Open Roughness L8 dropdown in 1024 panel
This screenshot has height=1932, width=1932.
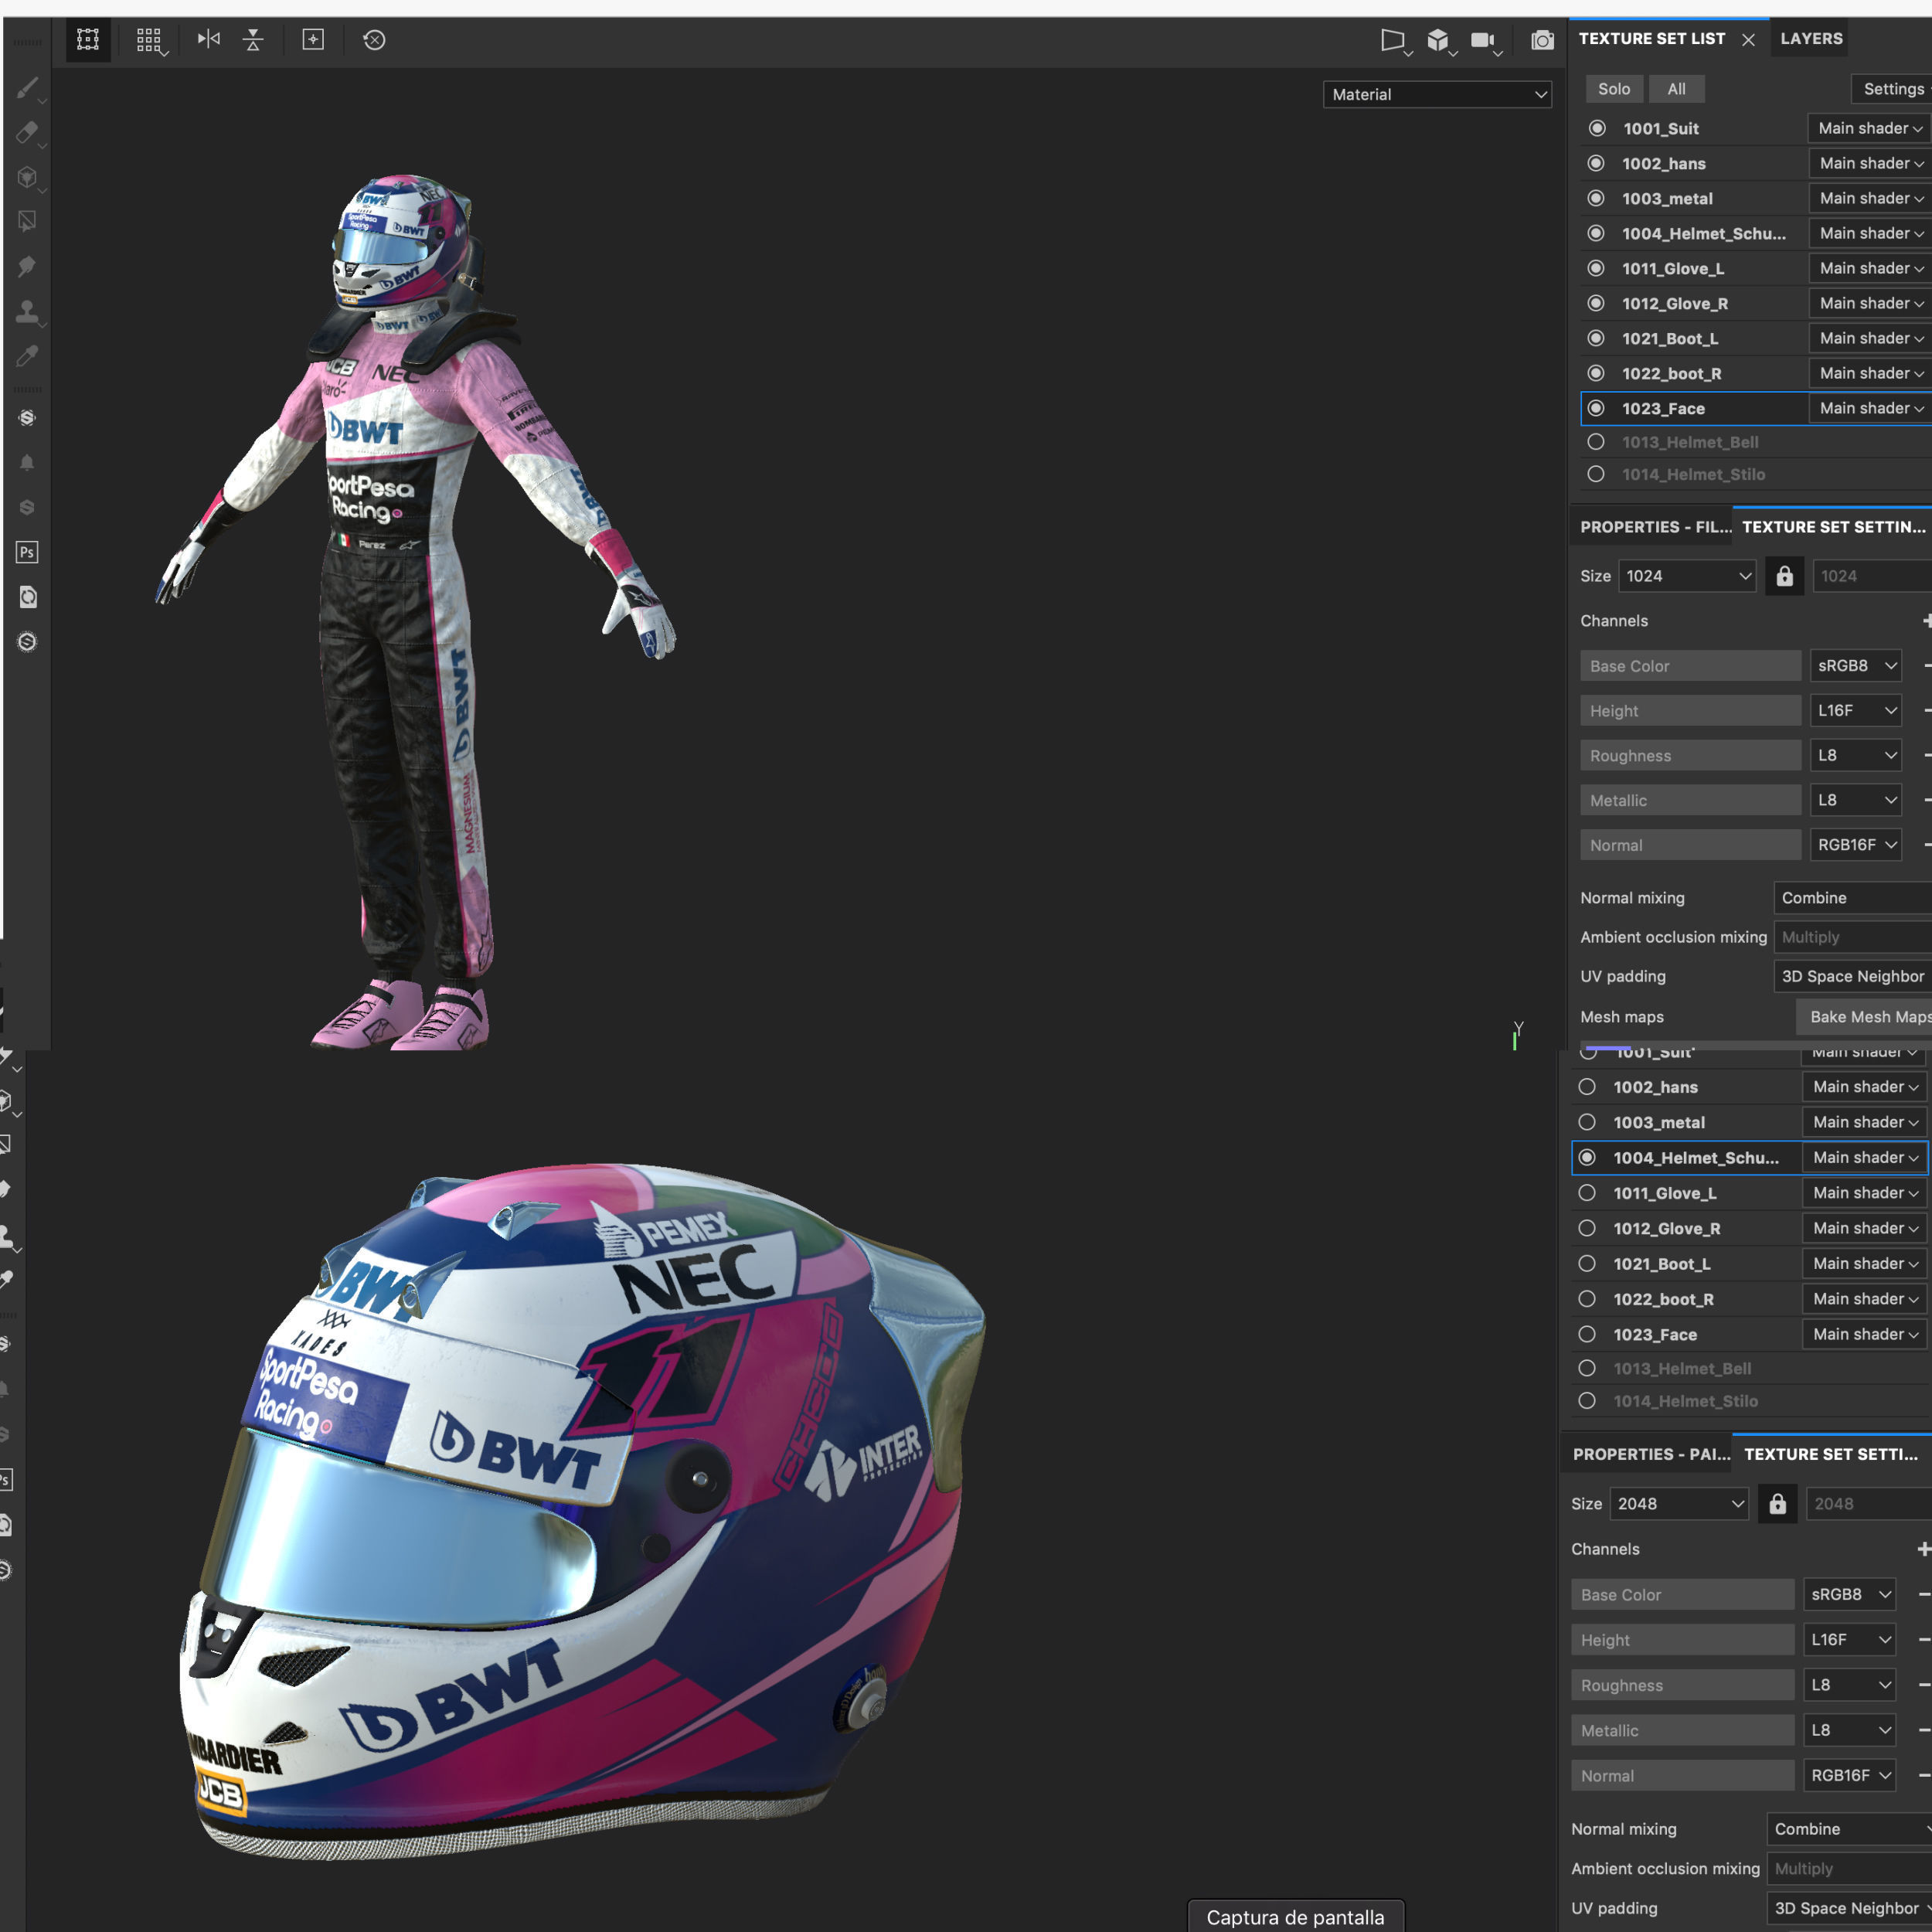(1856, 755)
